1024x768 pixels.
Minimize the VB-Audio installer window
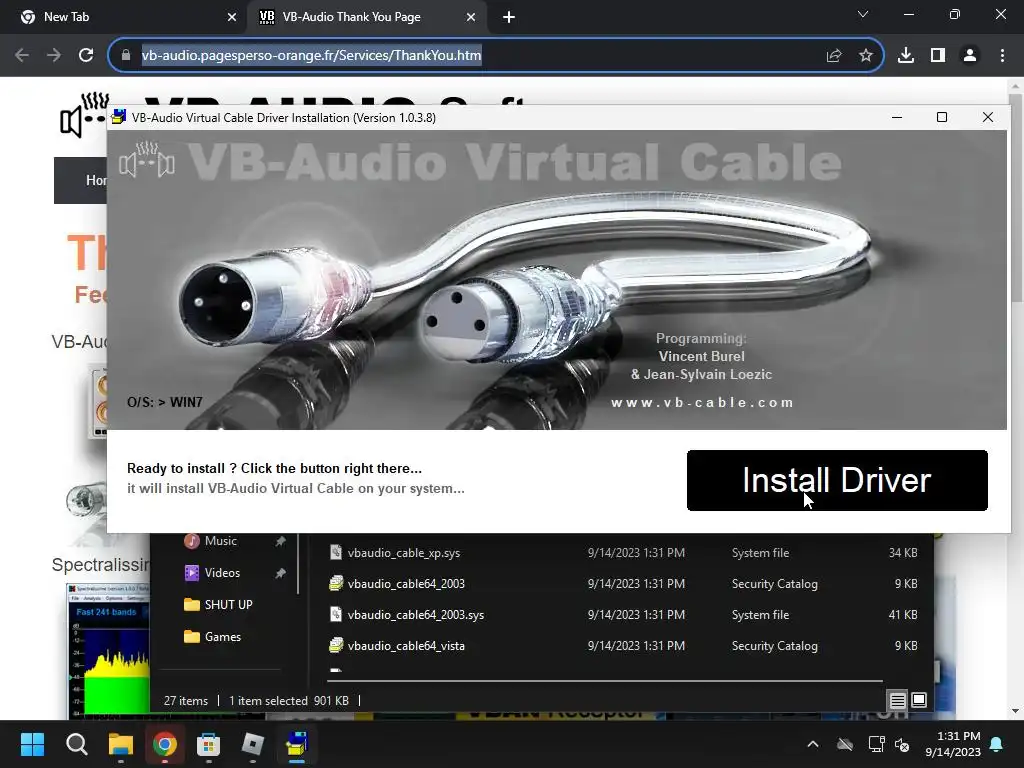[x=897, y=118]
